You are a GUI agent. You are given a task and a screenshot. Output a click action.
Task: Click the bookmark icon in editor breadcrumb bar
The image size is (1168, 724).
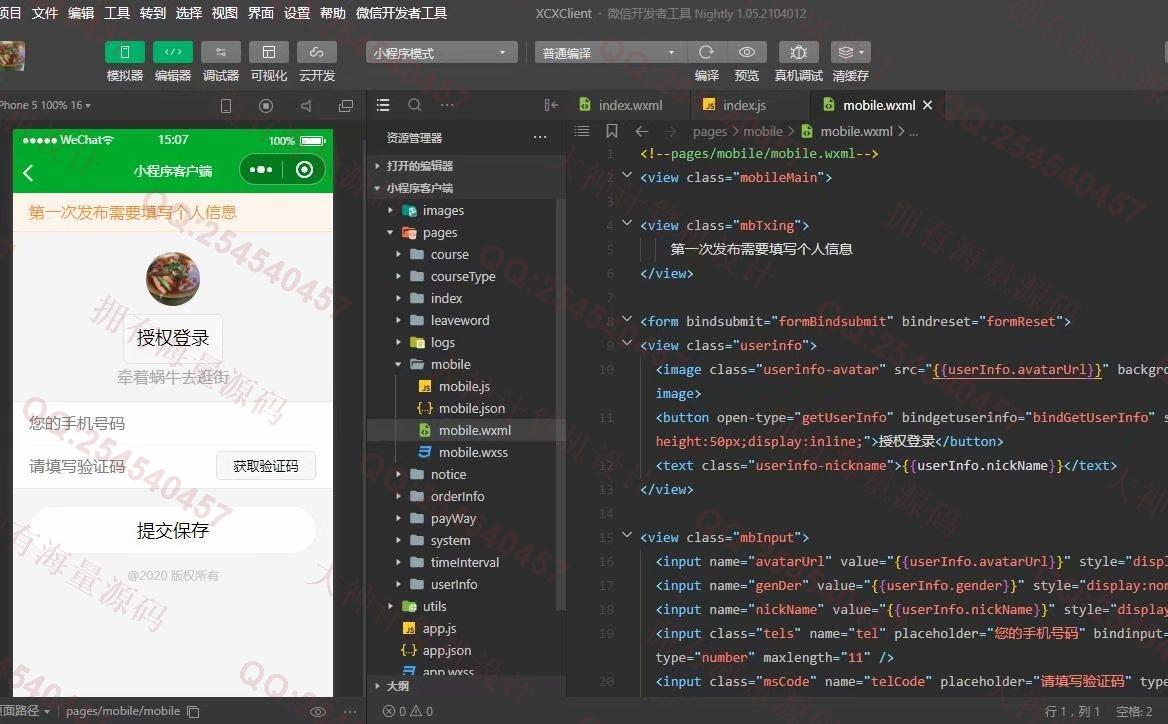pyautogui.click(x=612, y=131)
